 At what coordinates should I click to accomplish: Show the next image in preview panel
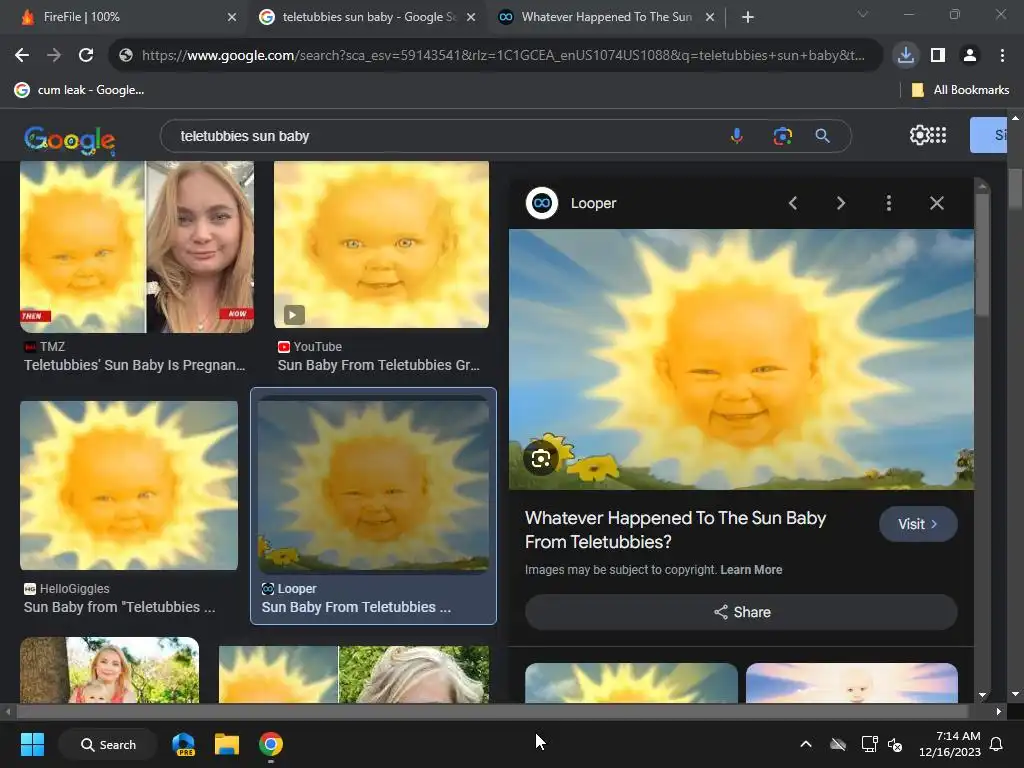pyautogui.click(x=840, y=203)
